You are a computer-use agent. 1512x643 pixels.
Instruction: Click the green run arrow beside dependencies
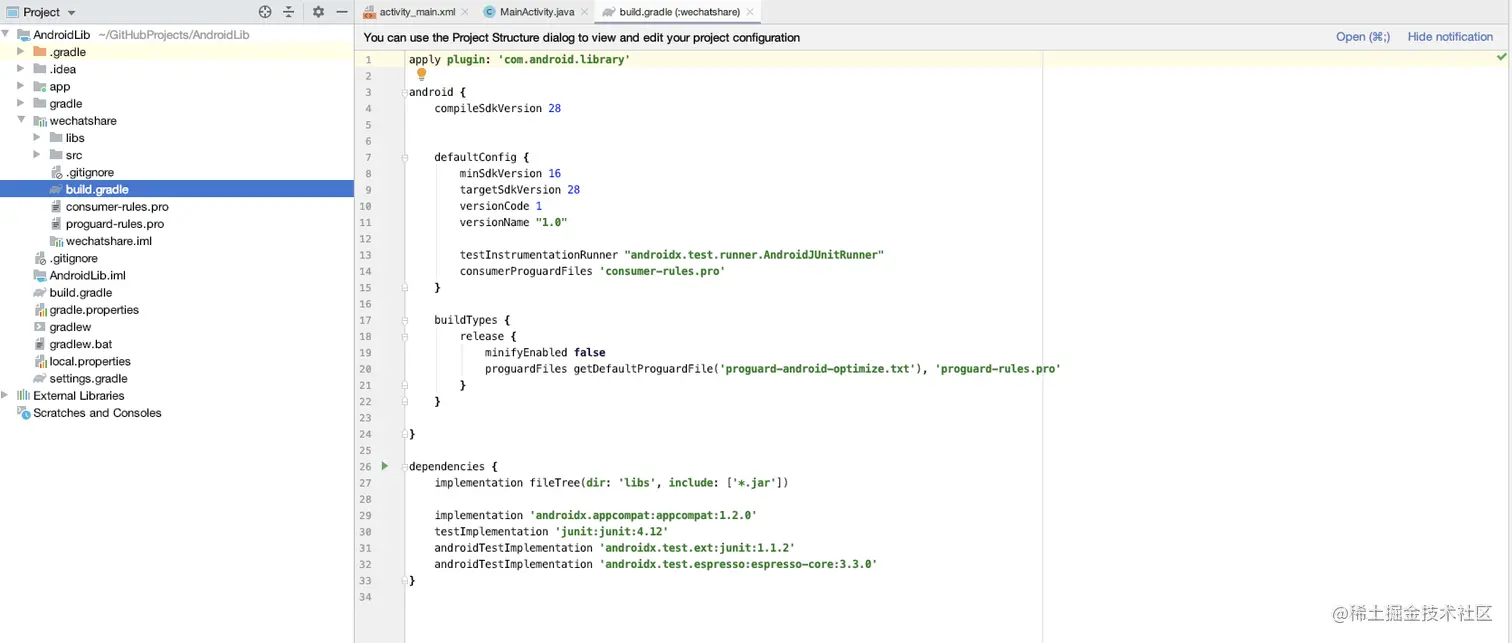coord(385,466)
